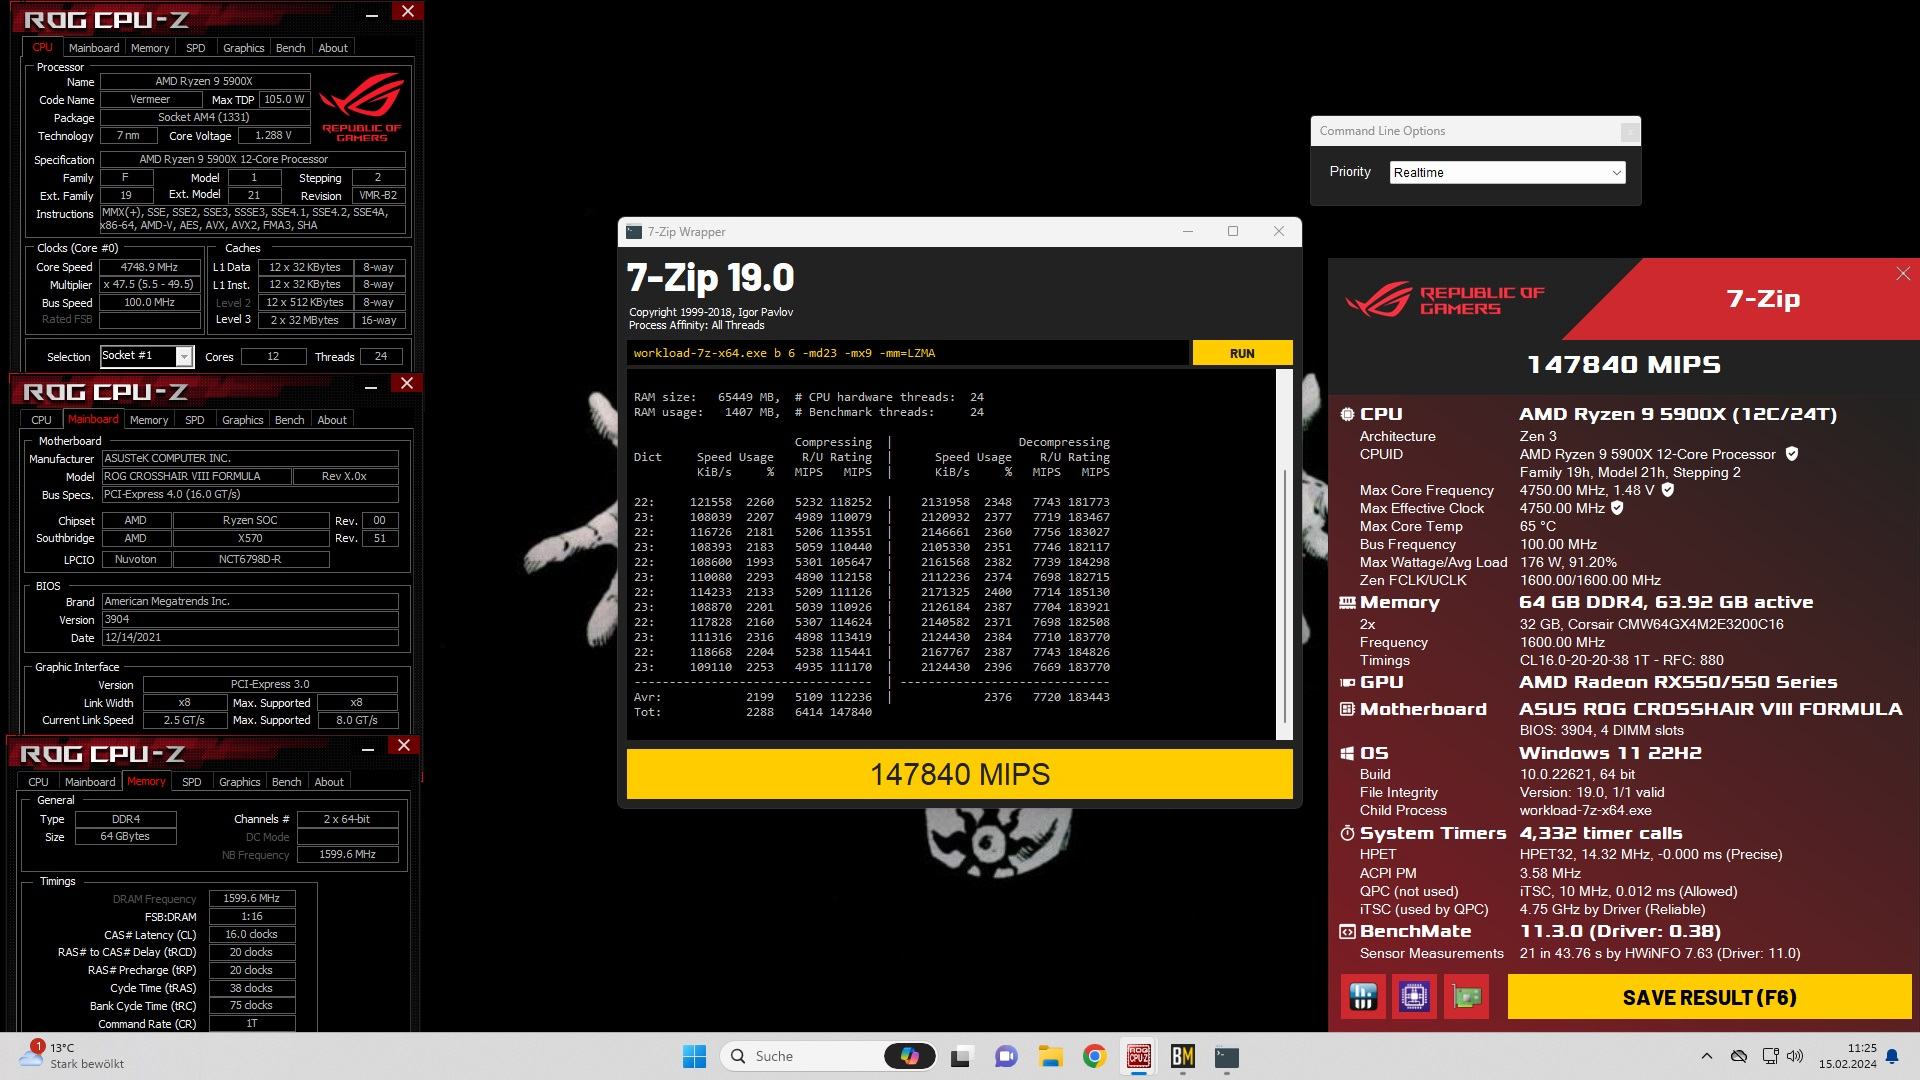Open File Explorer from the taskbar
The image size is (1920, 1080).
[x=1050, y=1056]
